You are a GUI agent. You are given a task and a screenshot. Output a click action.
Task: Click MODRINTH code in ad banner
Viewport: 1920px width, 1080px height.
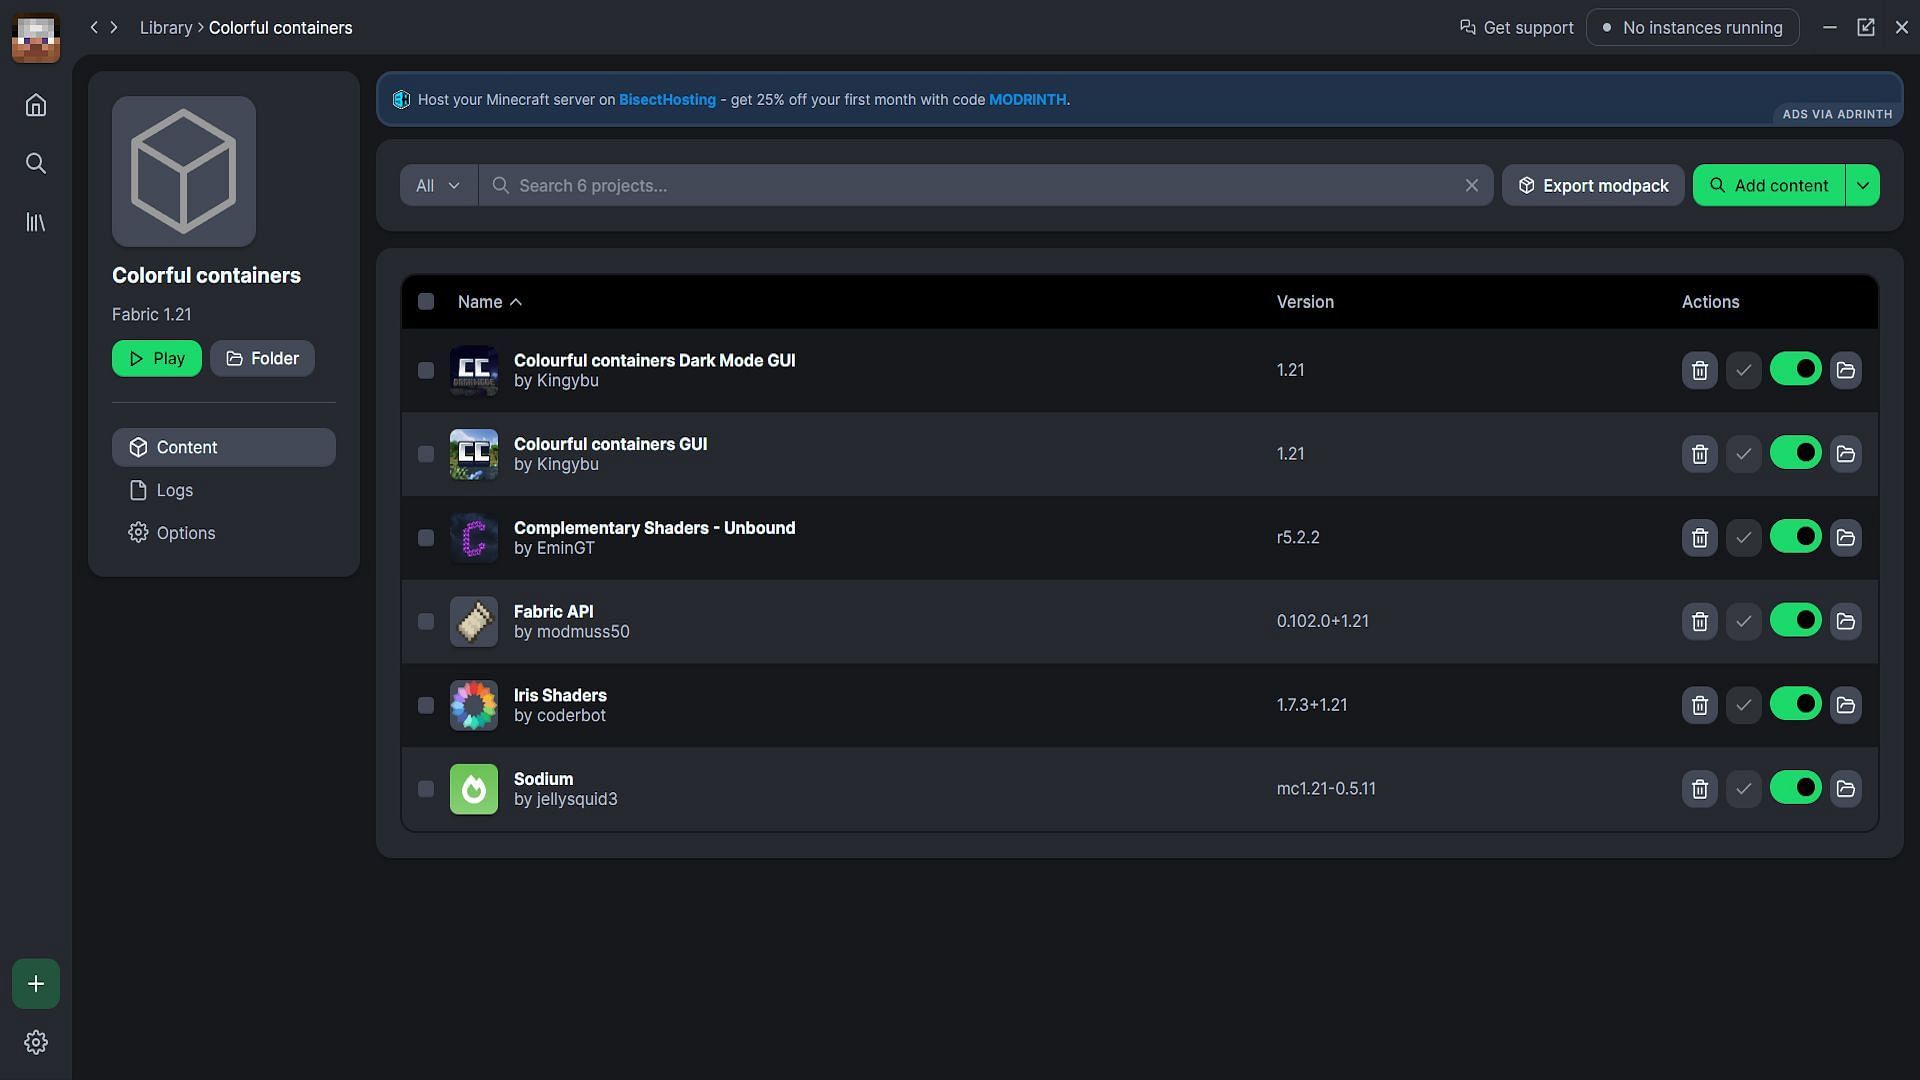[1027, 100]
